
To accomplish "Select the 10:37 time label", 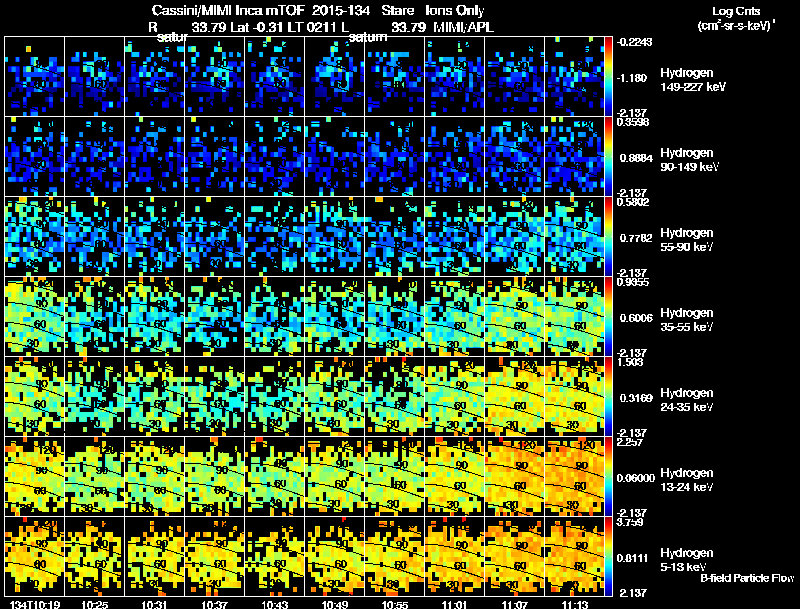I will click(x=214, y=604).
